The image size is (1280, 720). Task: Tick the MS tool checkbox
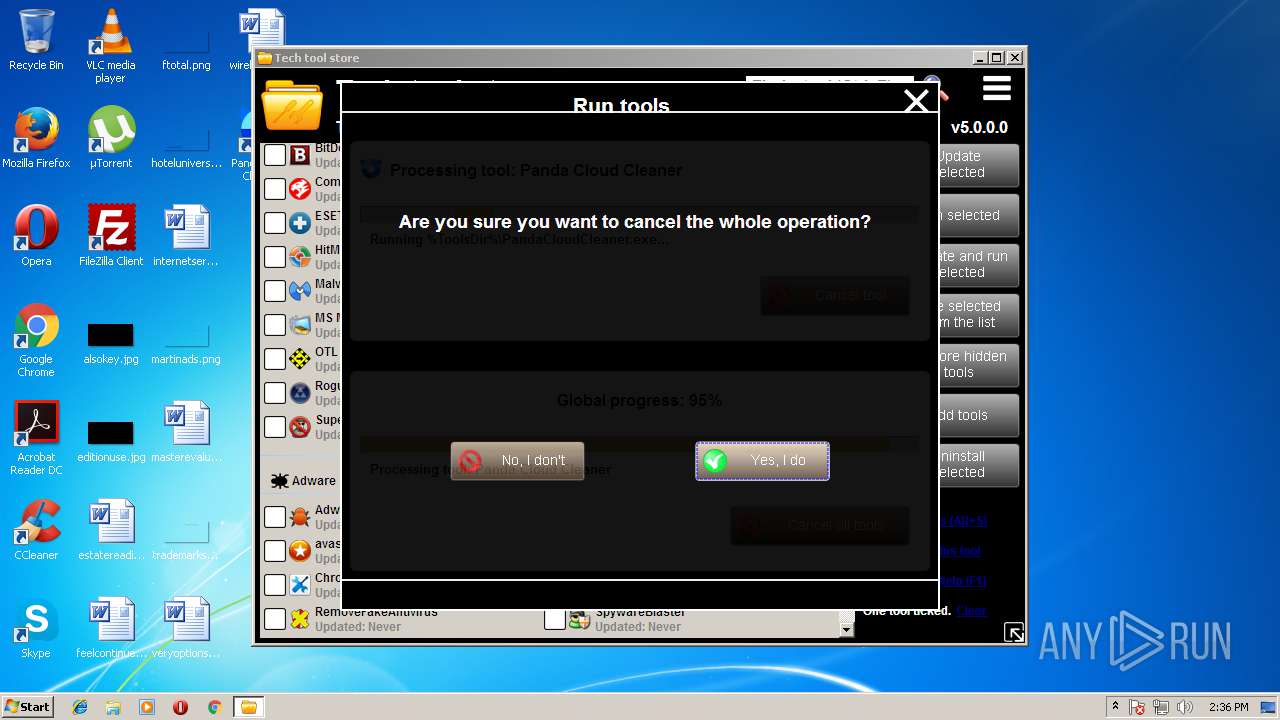275,325
